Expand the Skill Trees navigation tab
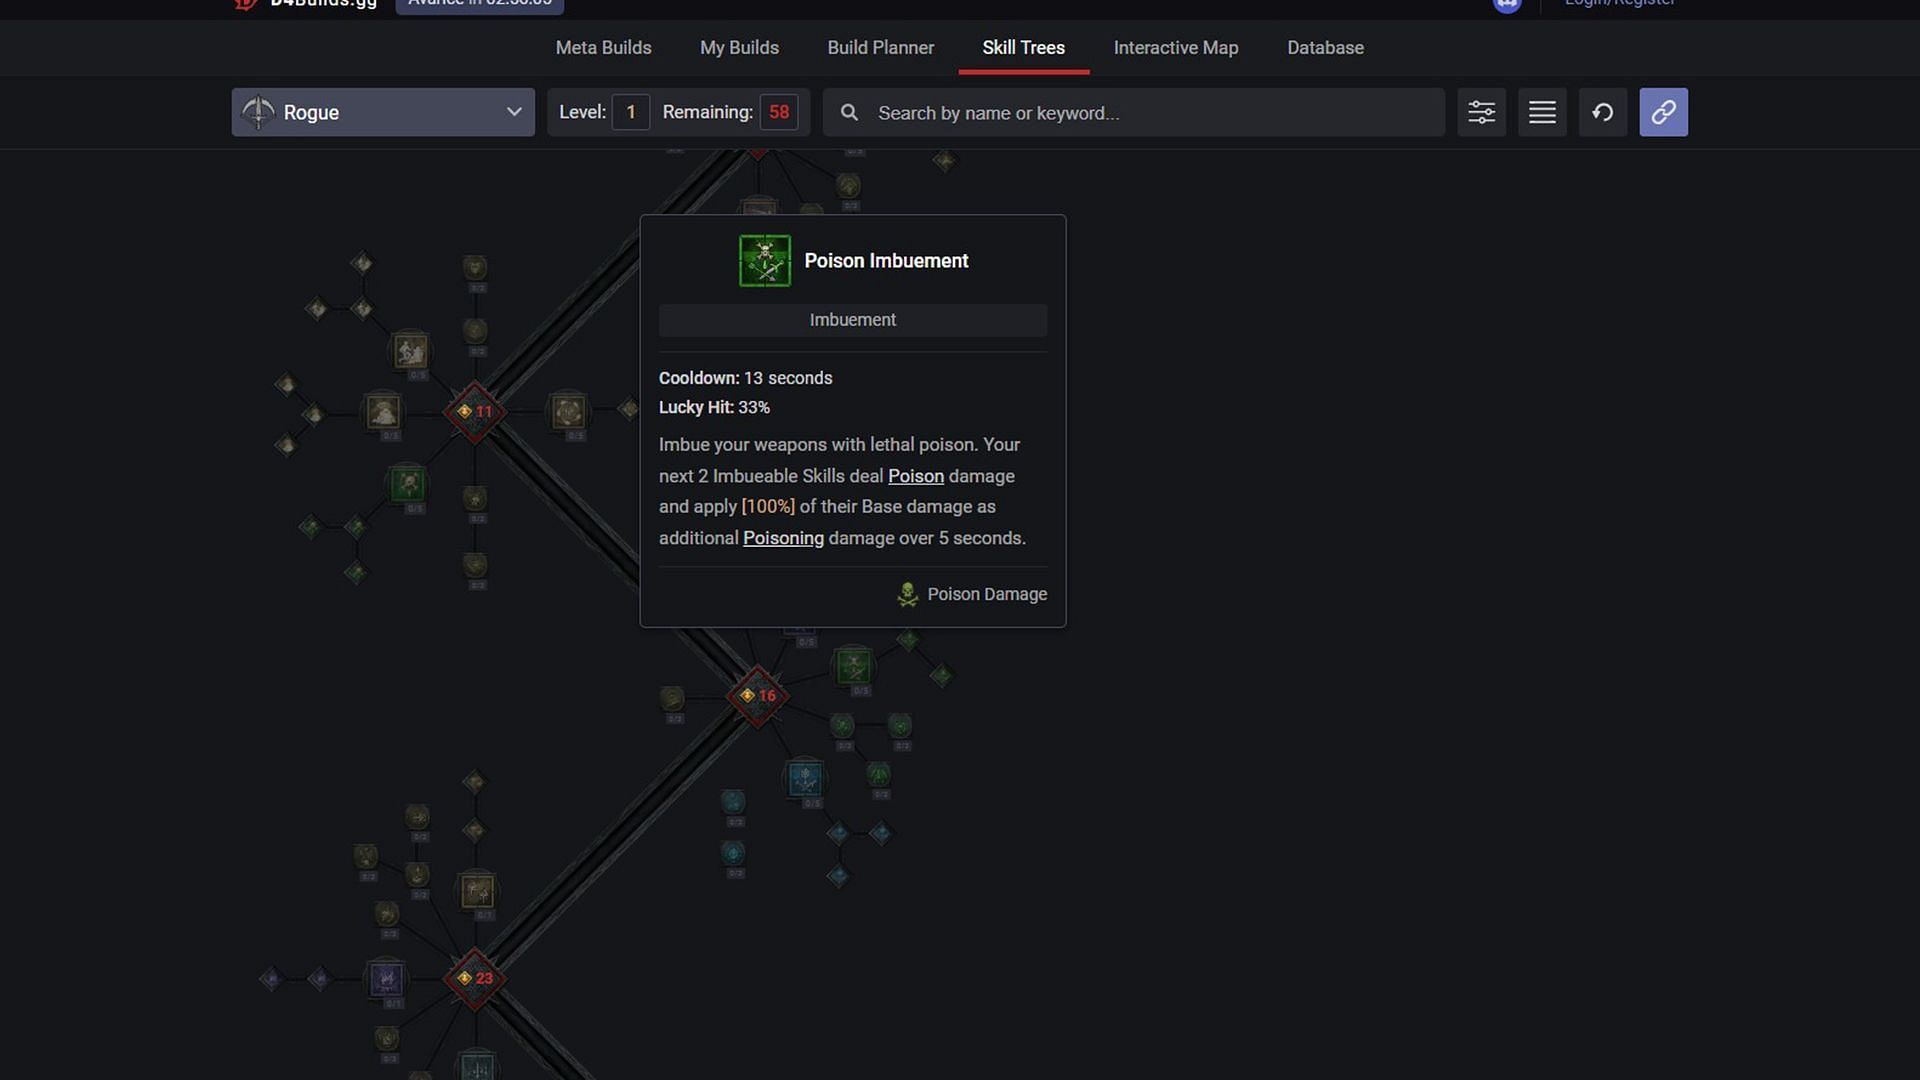Viewport: 1920px width, 1080px height. 1023,47
